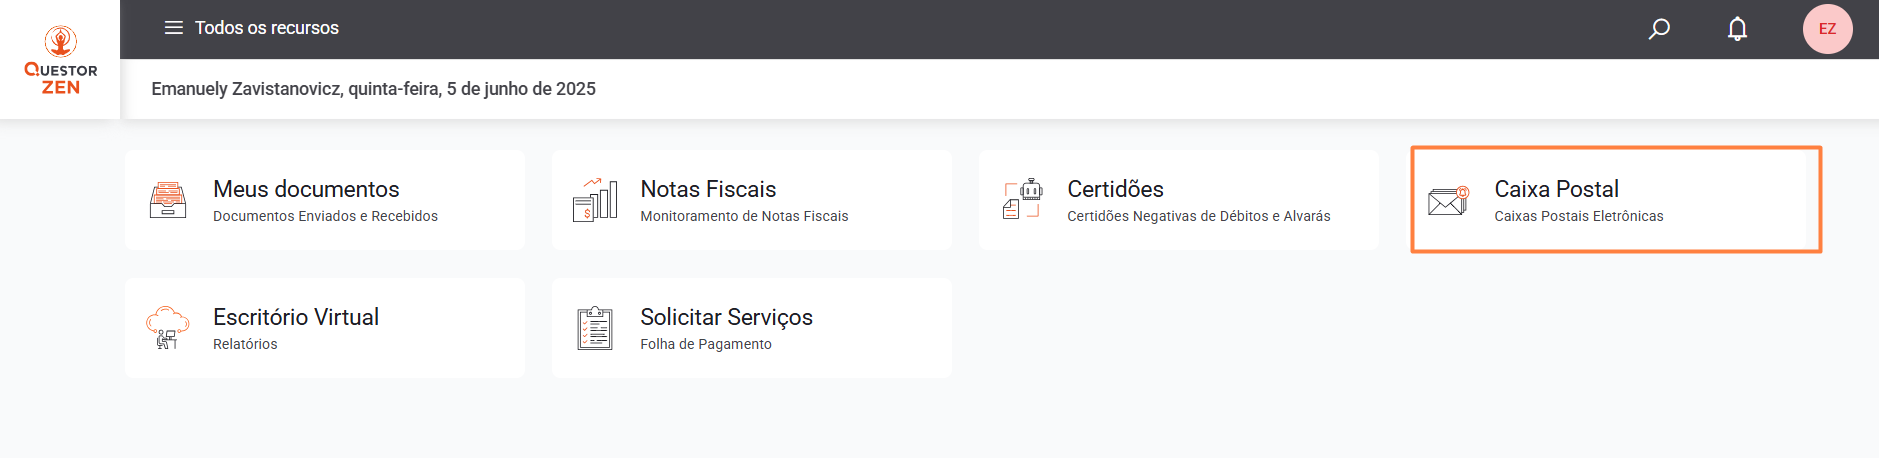
Task: Open the notifications bell
Action: (x=1737, y=29)
